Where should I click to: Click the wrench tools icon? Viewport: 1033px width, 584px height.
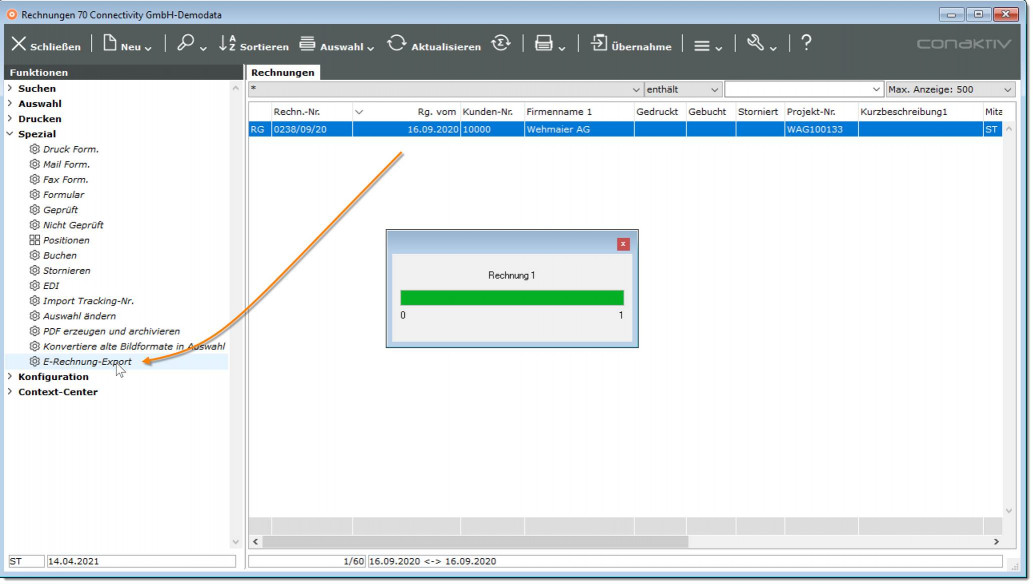pyautogui.click(x=756, y=44)
